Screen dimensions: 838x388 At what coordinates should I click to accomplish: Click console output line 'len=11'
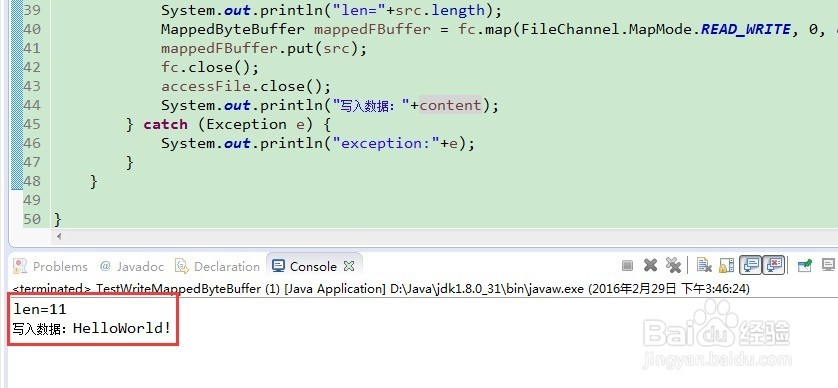[40, 309]
